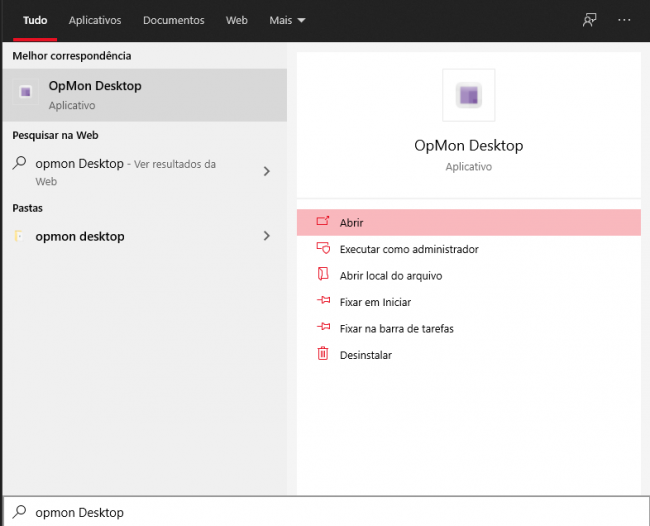Click the Abrir local do arquivo icon

(322, 275)
